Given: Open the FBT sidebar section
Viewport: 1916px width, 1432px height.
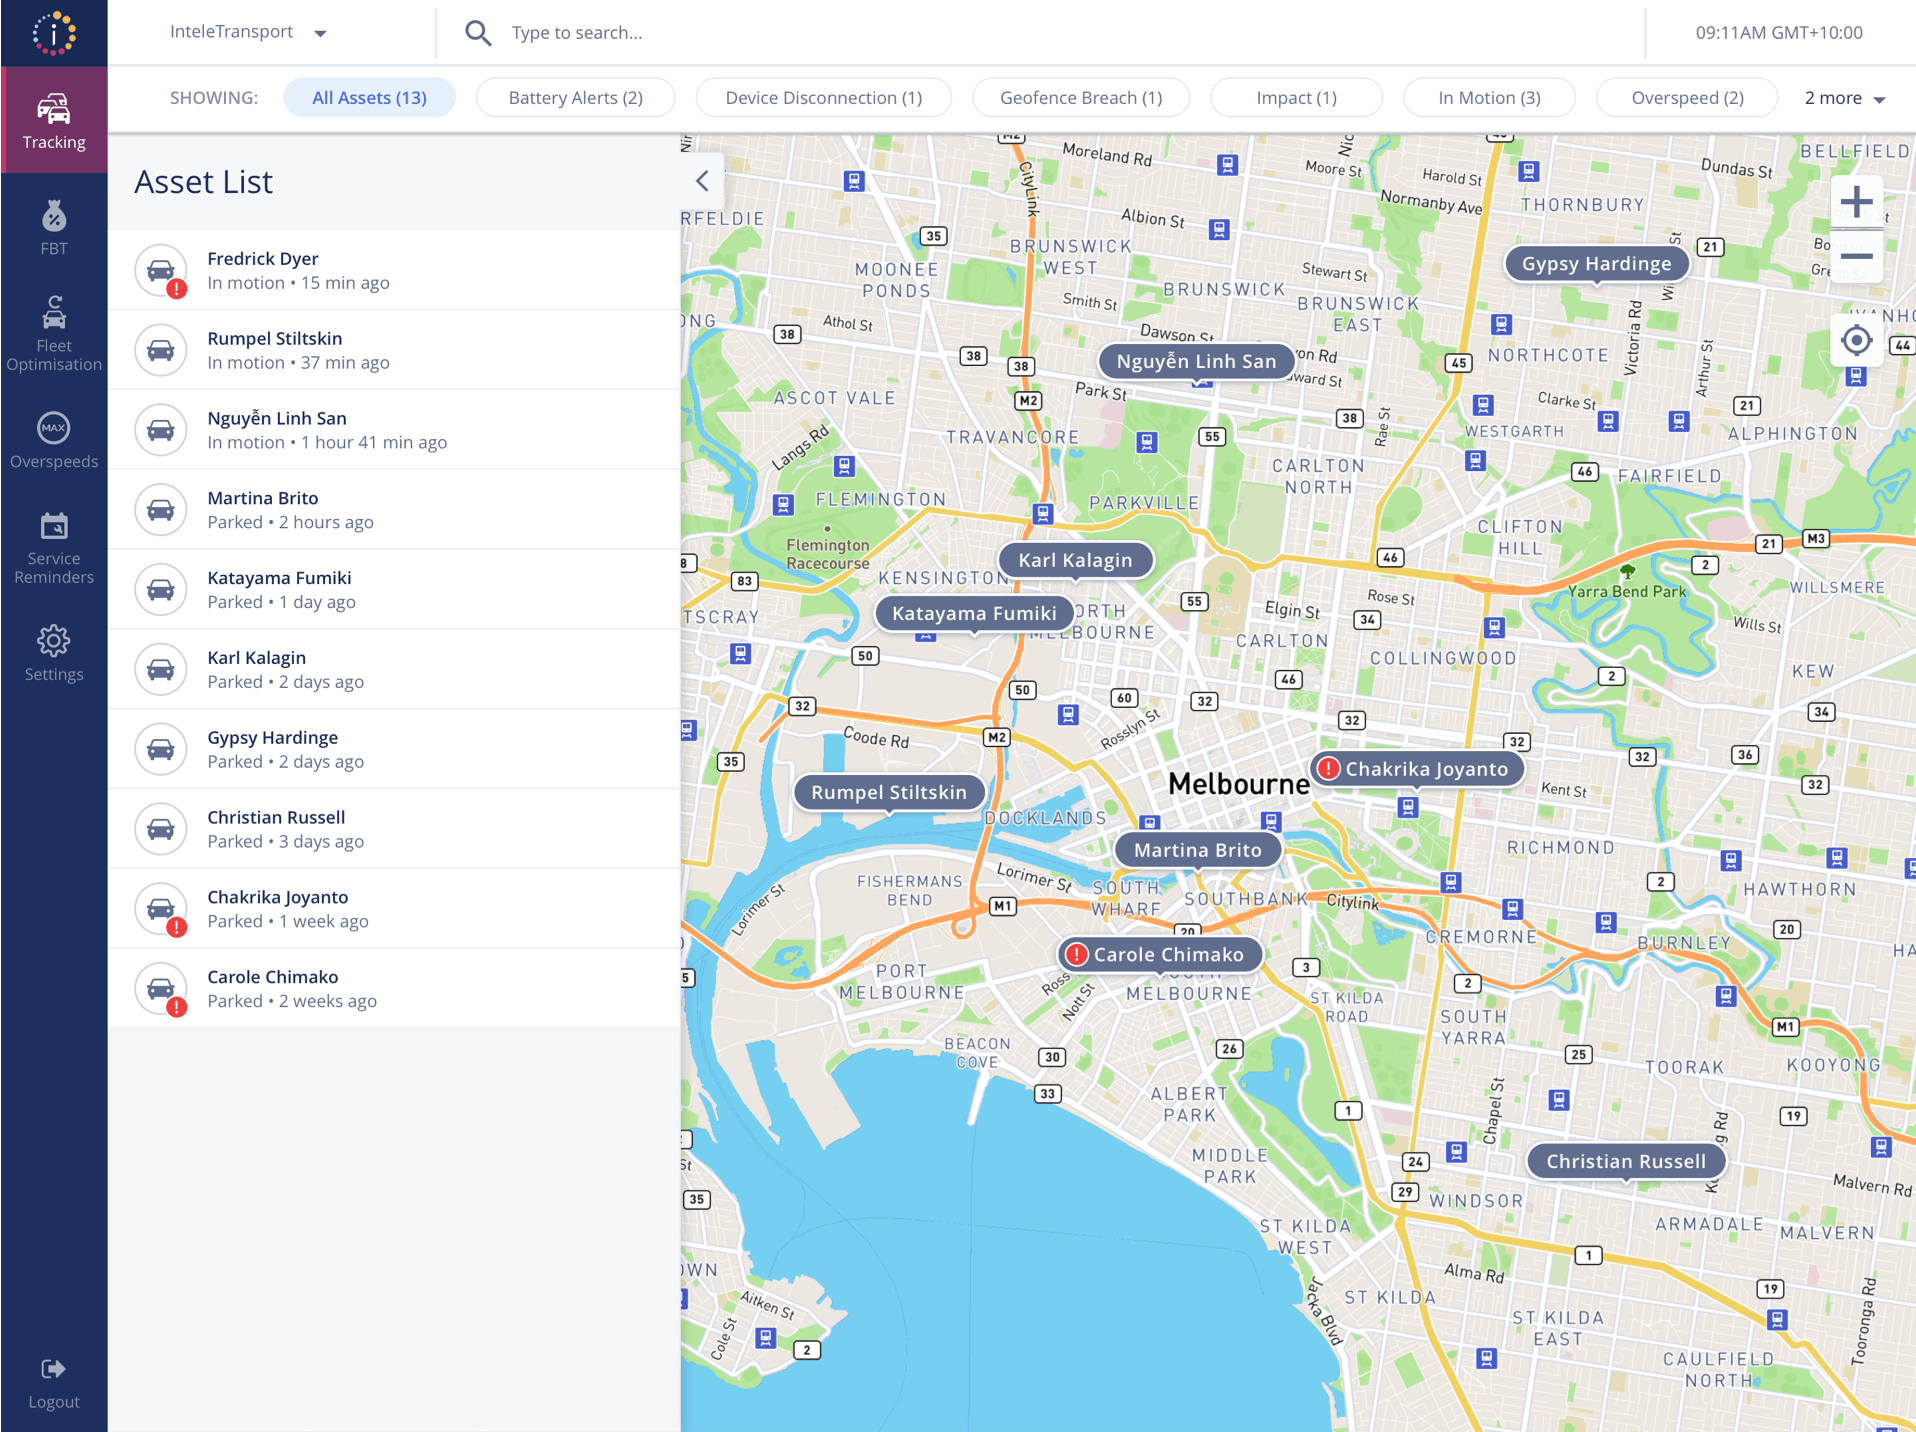Looking at the screenshot, I should (54, 228).
